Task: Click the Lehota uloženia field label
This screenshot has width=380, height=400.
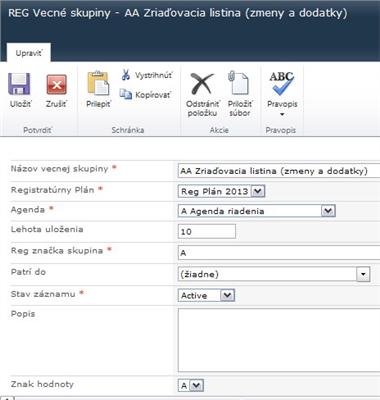Action: (x=47, y=229)
